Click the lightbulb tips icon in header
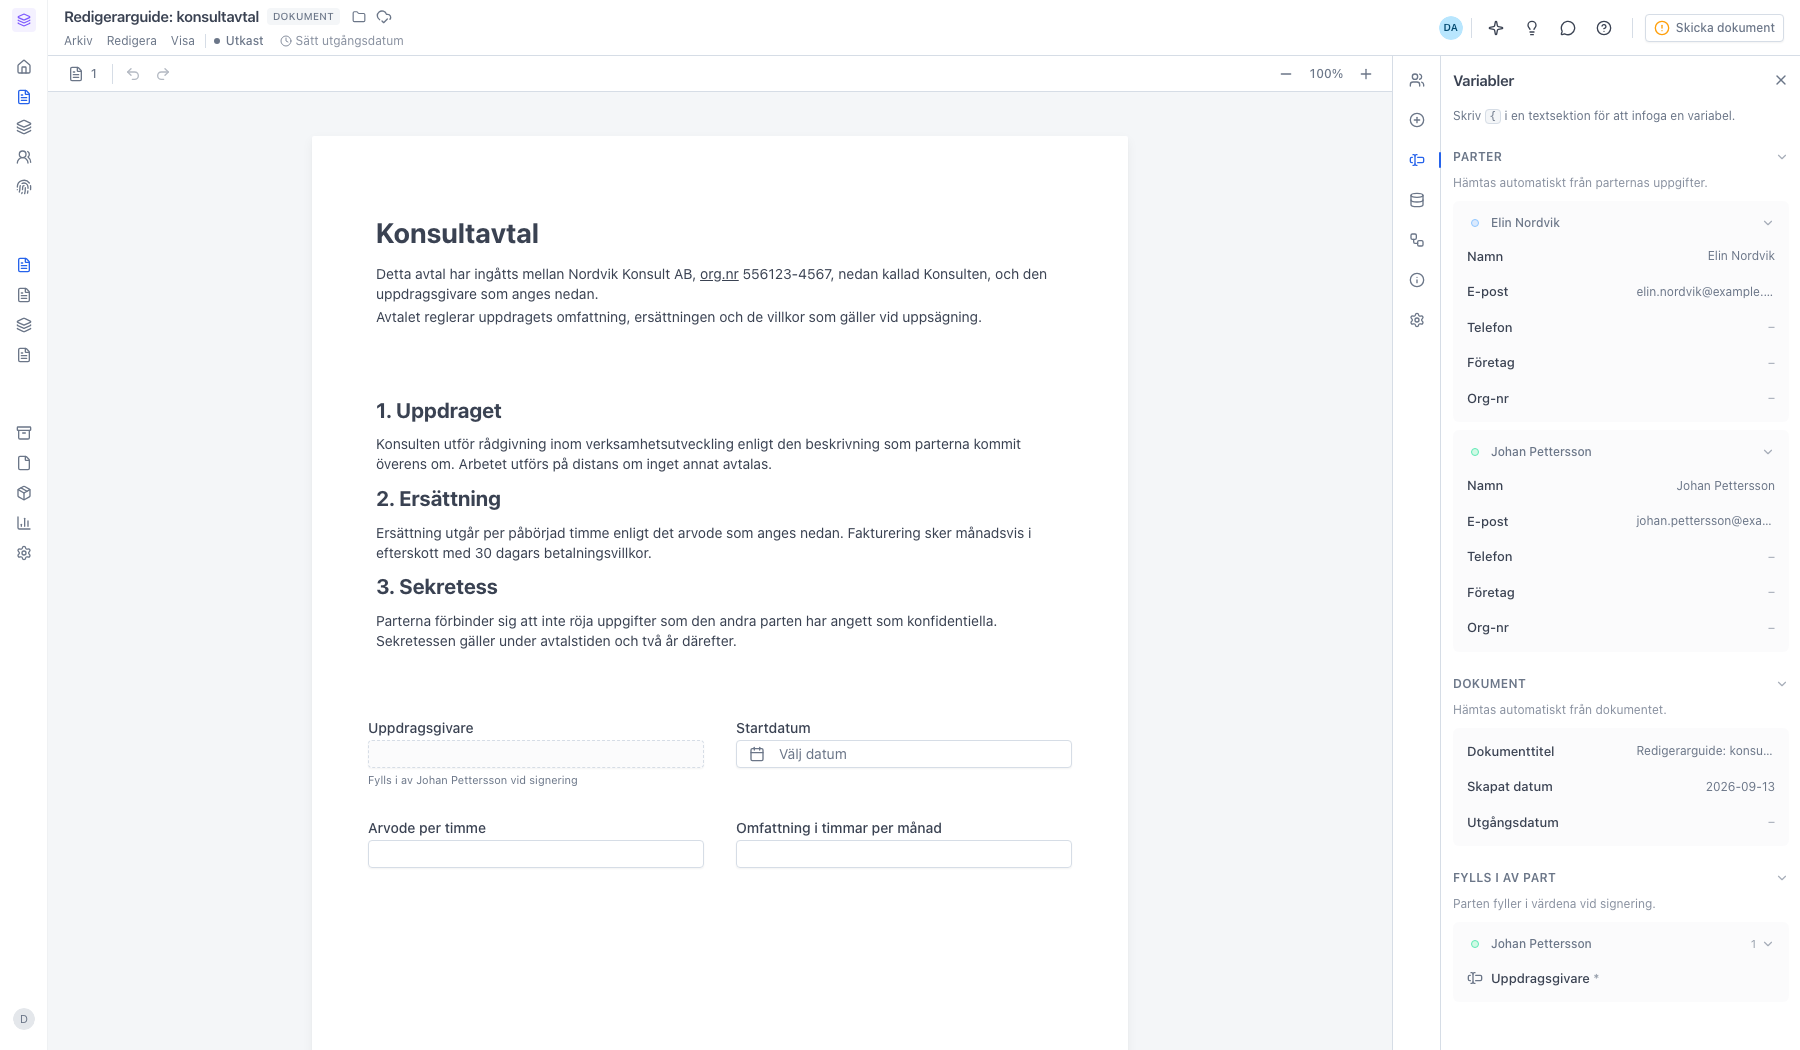This screenshot has height=1050, width=1800. tap(1532, 28)
